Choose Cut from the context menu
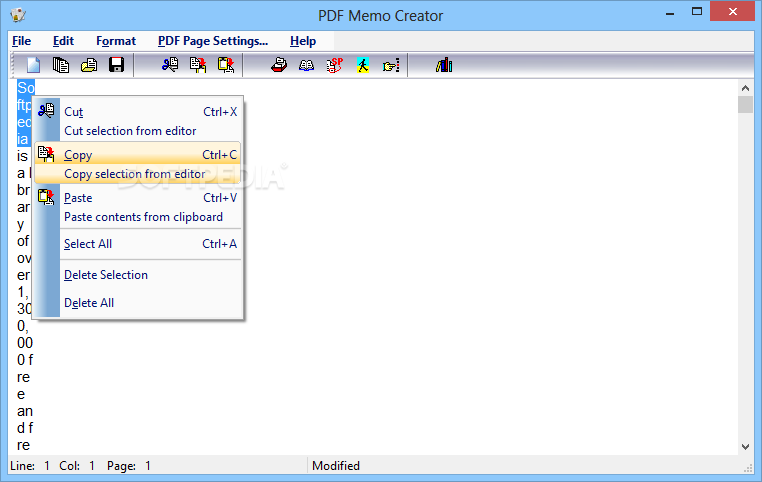Viewport: 762px width, 482px height. [138, 120]
